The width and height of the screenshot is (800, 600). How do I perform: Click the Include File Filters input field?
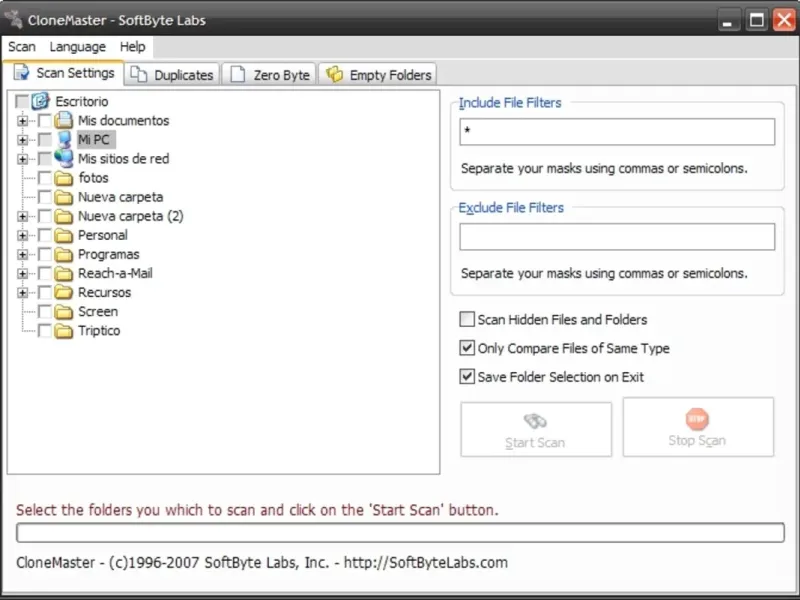coord(617,132)
